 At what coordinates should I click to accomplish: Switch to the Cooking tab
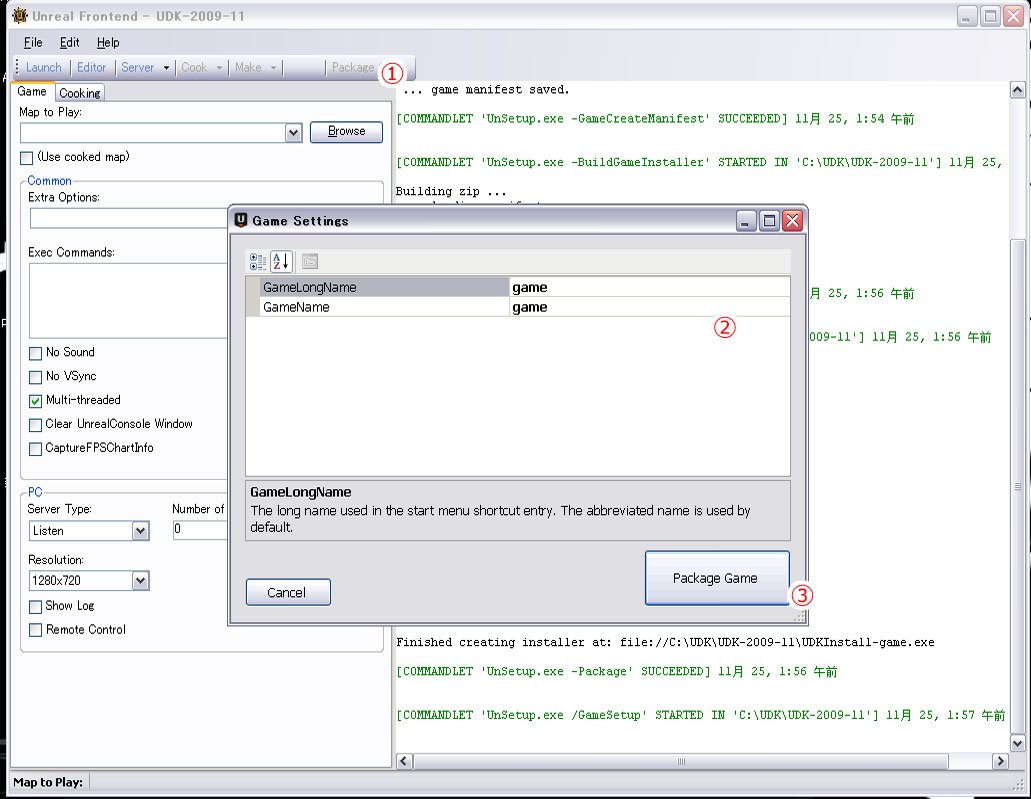coord(80,93)
